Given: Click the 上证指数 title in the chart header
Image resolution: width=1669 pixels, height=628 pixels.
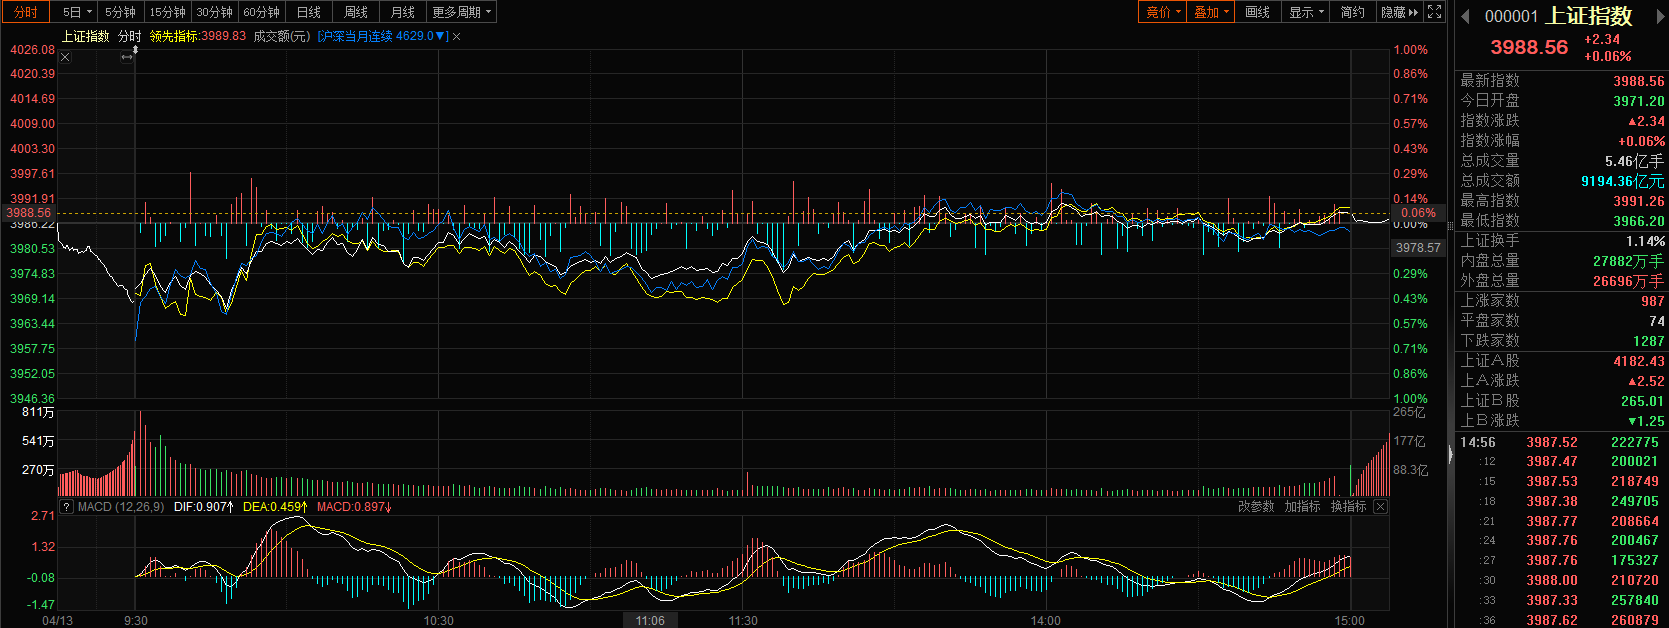Looking at the screenshot, I should (86, 36).
